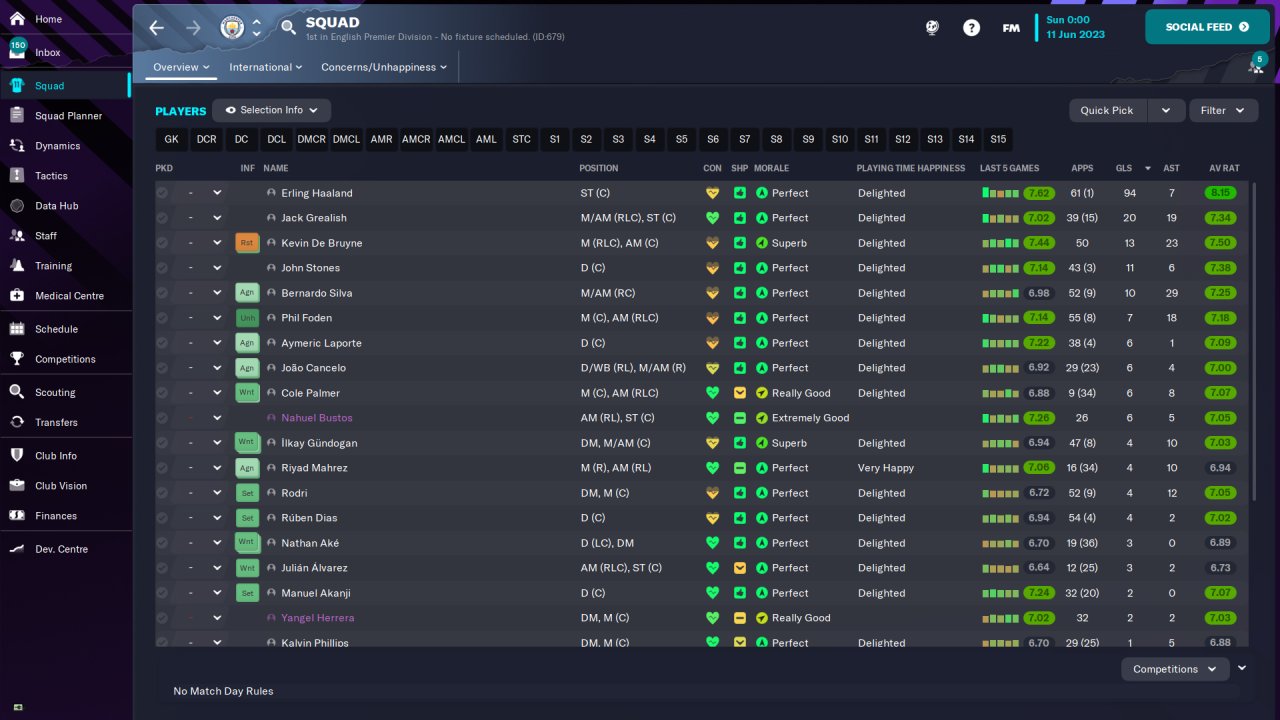Open Club Info in the sidebar
This screenshot has height=720, width=1280.
point(66,456)
